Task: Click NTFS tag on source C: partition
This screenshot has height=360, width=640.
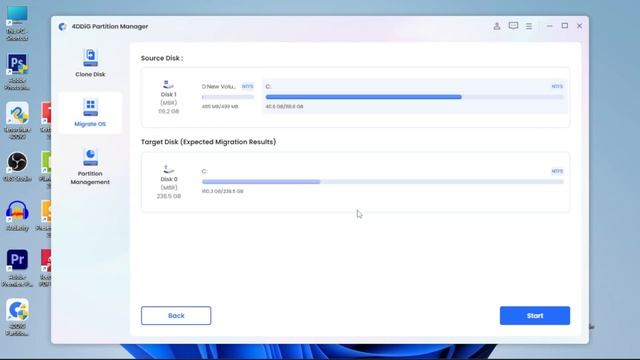Action: 557,86
